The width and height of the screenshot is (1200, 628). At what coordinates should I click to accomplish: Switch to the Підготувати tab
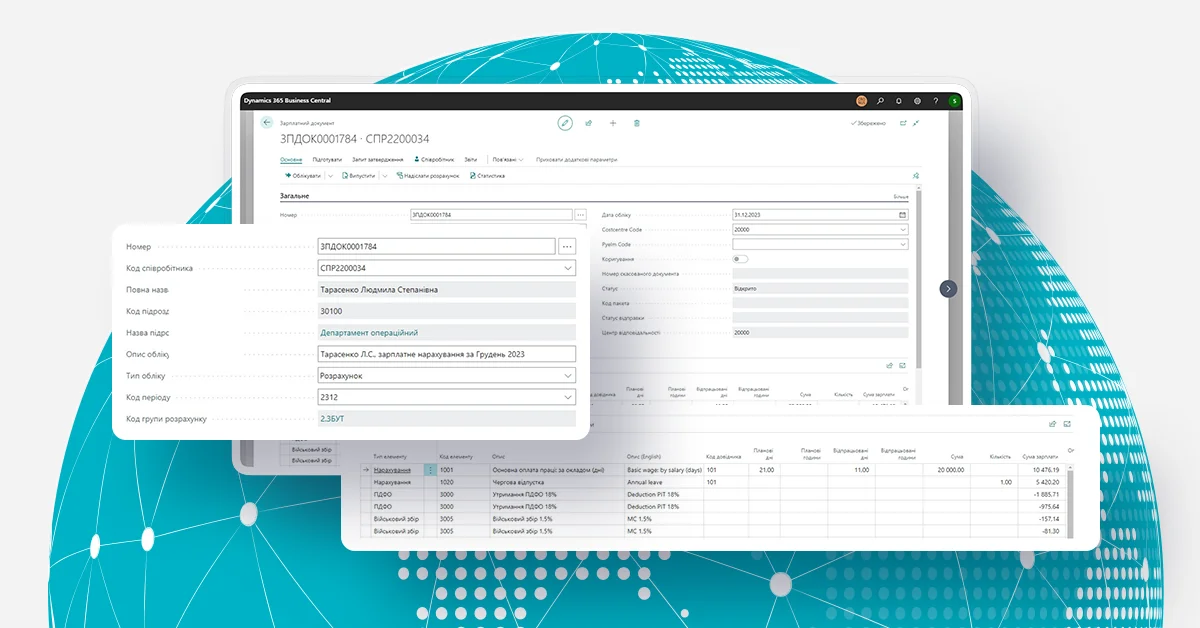tap(327, 159)
